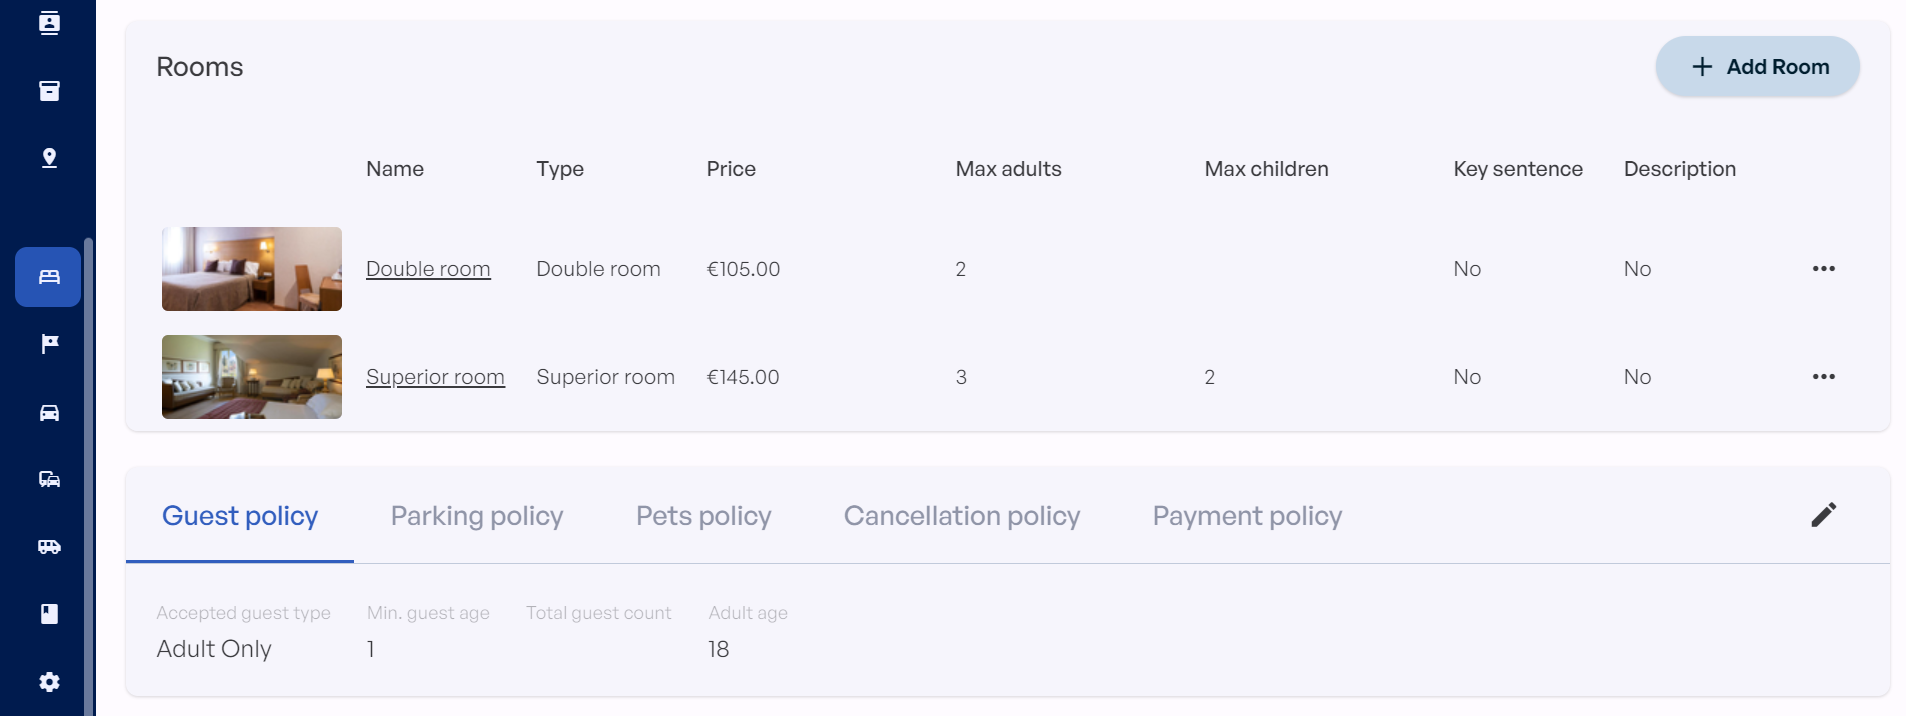Open the location pin sidebar icon
Image resolution: width=1906 pixels, height=716 pixels.
49,158
